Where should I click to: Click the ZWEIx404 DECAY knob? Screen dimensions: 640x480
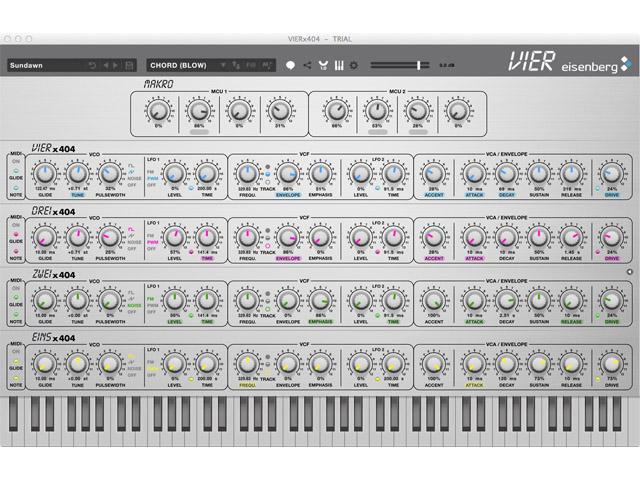pos(507,301)
